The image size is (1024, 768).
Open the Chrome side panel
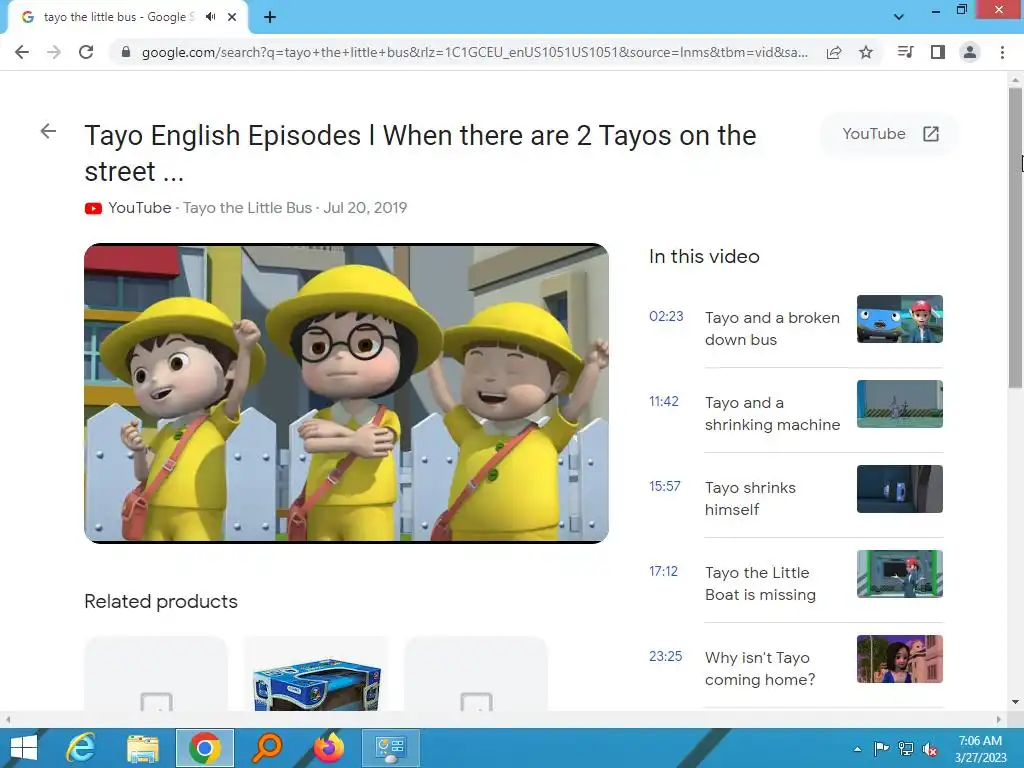pyautogui.click(x=938, y=52)
